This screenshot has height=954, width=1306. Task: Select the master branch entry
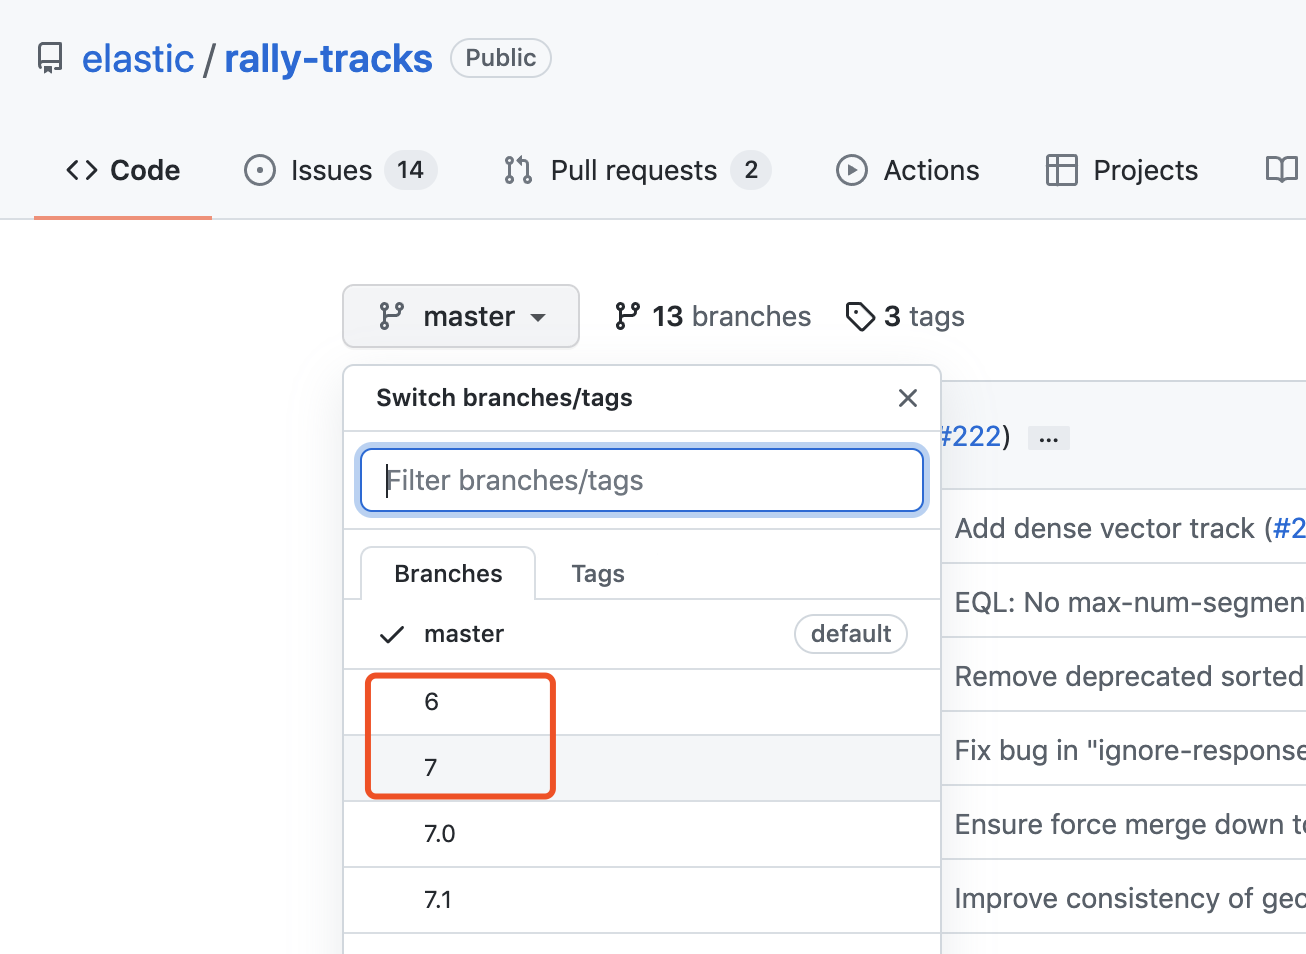coord(464,634)
